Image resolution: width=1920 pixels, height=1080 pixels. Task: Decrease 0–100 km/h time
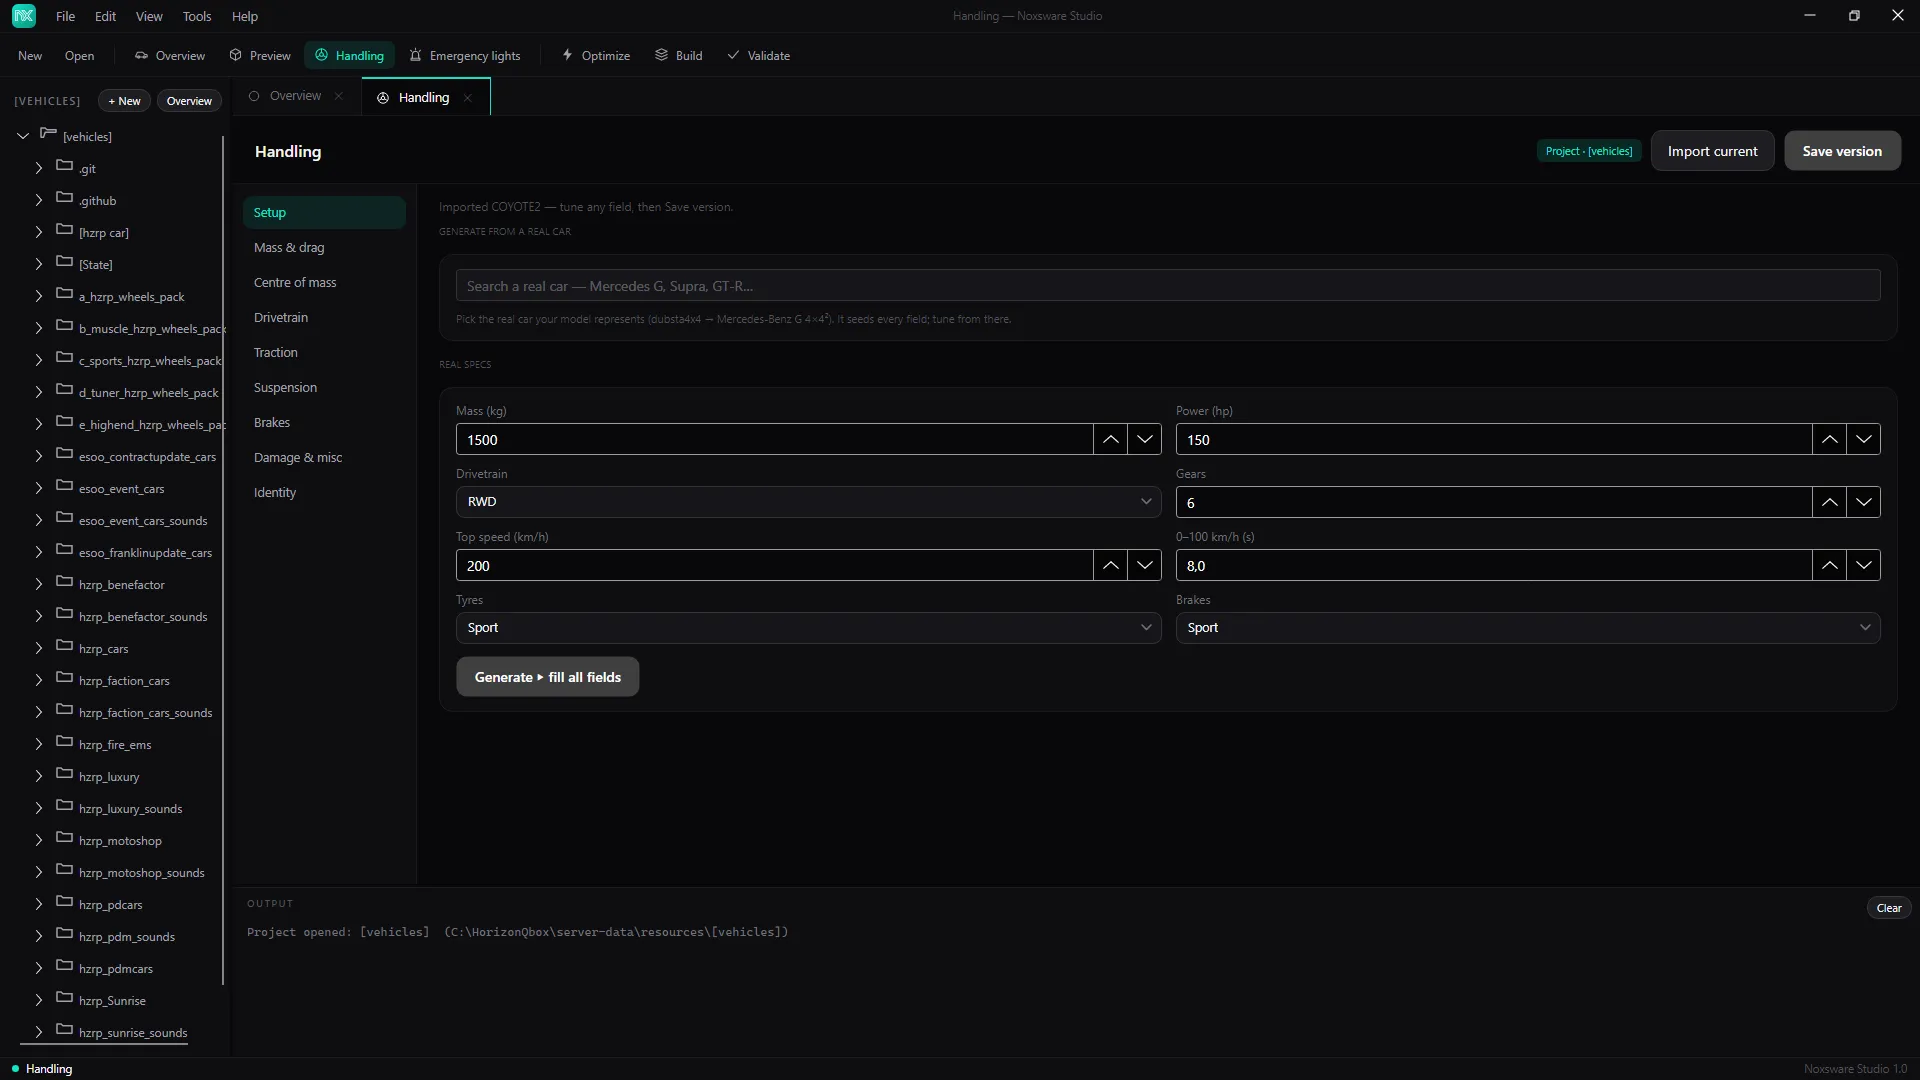[x=1864, y=566]
